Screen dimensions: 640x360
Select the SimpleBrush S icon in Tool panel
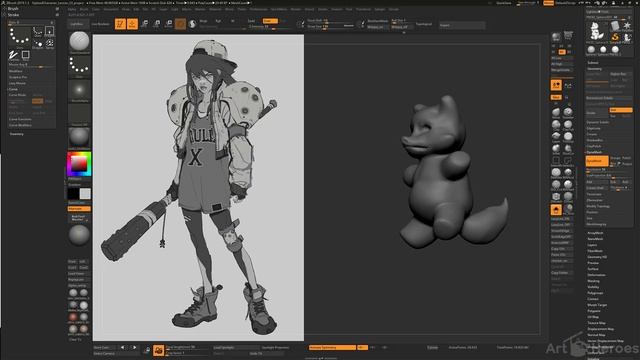[615, 38]
